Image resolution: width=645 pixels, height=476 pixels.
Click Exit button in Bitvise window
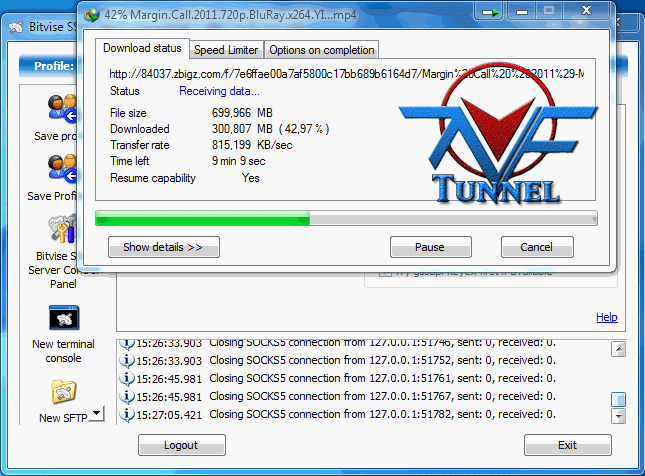[568, 445]
